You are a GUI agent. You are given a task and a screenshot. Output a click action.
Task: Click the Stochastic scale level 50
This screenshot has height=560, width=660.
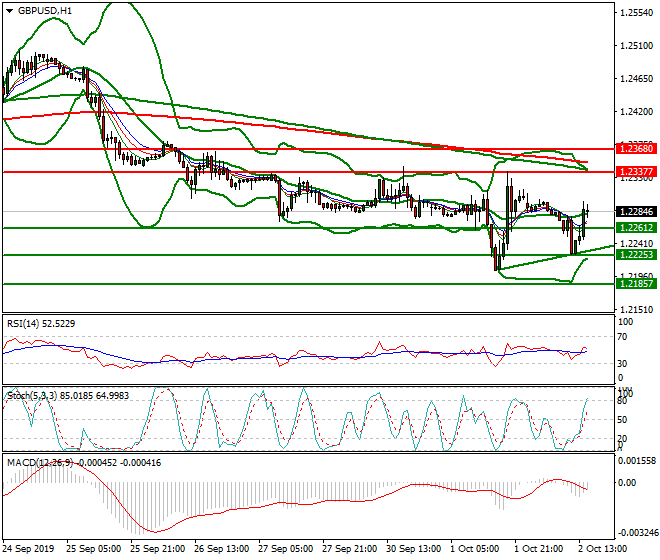(x=622, y=419)
